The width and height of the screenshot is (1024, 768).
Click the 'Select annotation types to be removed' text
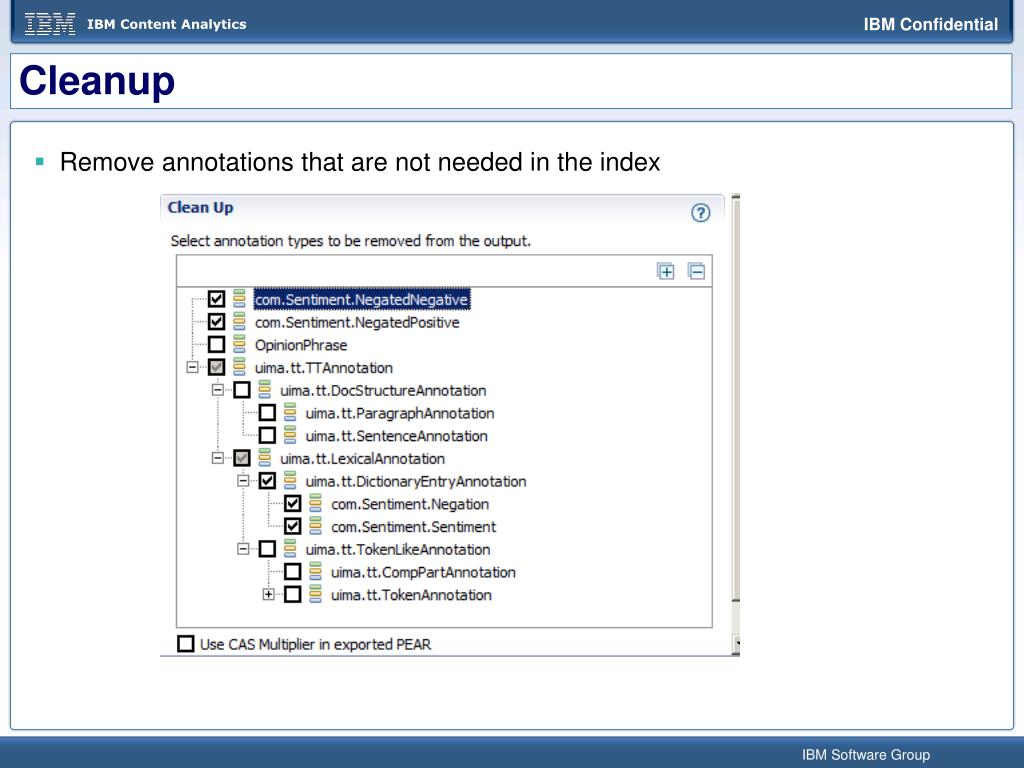[351, 241]
